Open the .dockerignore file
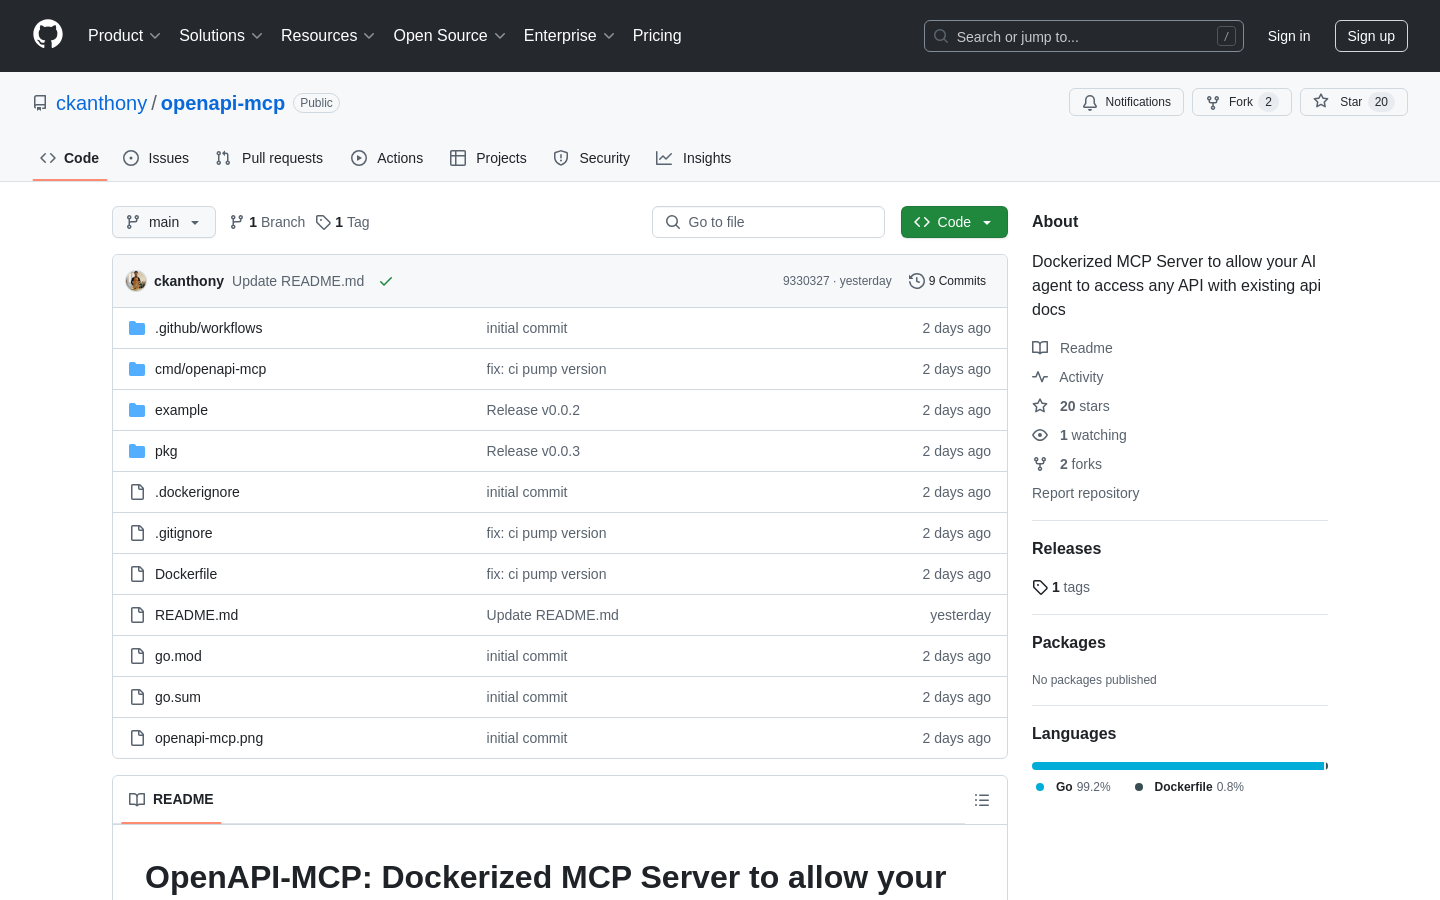1440x900 pixels. 197,492
